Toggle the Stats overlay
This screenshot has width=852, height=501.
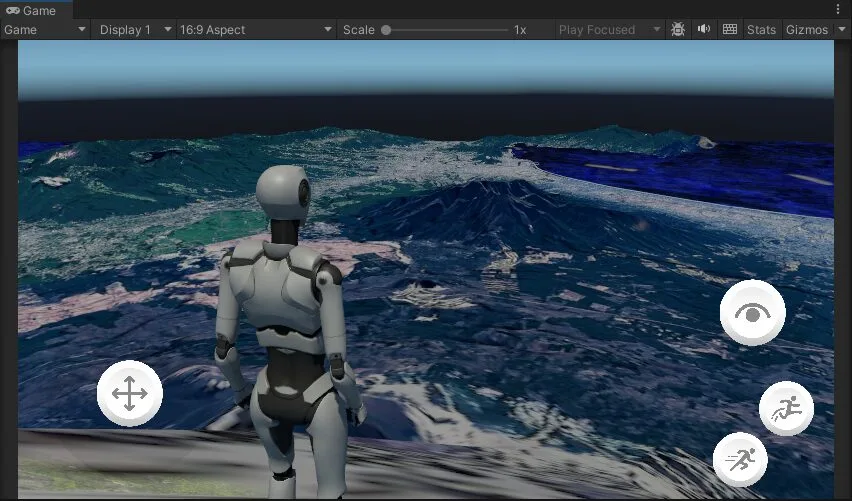[x=761, y=30]
